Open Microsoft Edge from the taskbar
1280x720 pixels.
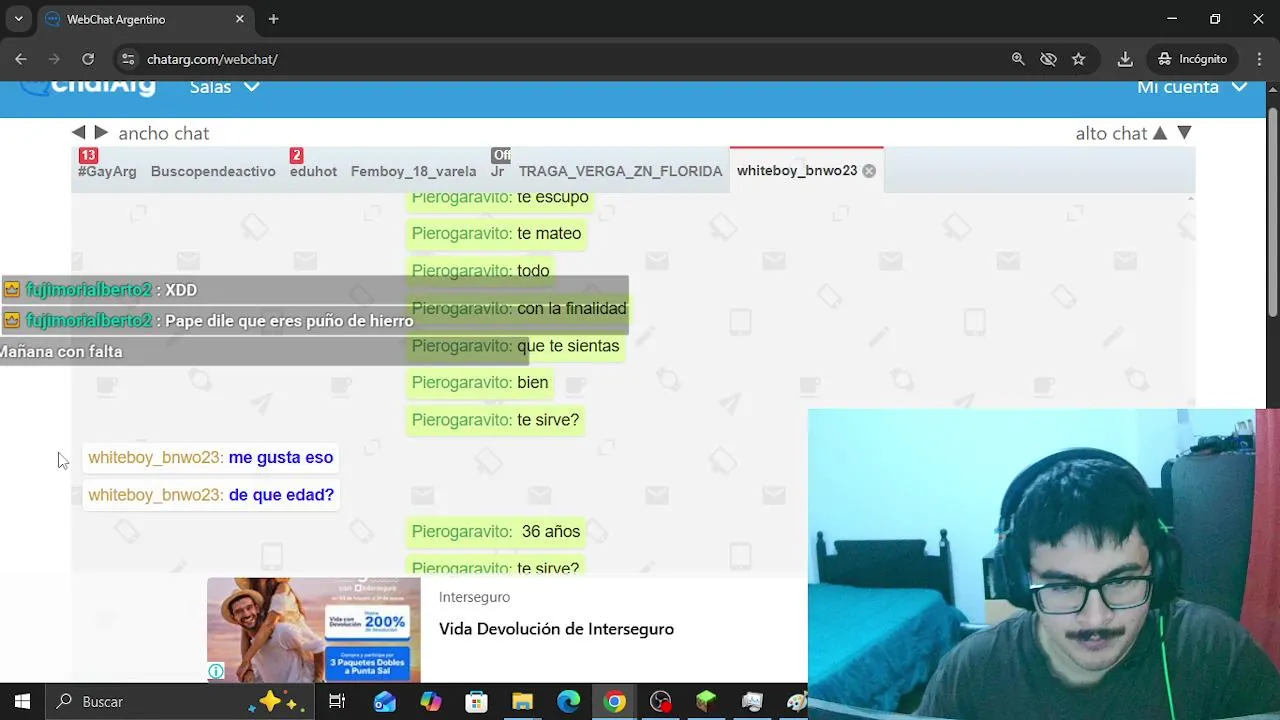569,702
